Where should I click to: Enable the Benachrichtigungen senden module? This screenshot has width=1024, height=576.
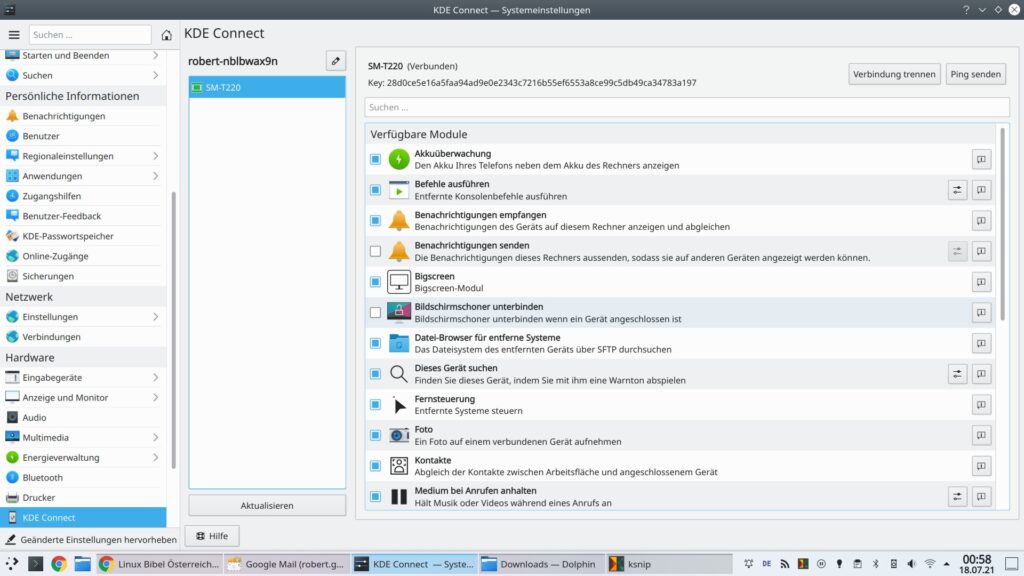point(375,251)
